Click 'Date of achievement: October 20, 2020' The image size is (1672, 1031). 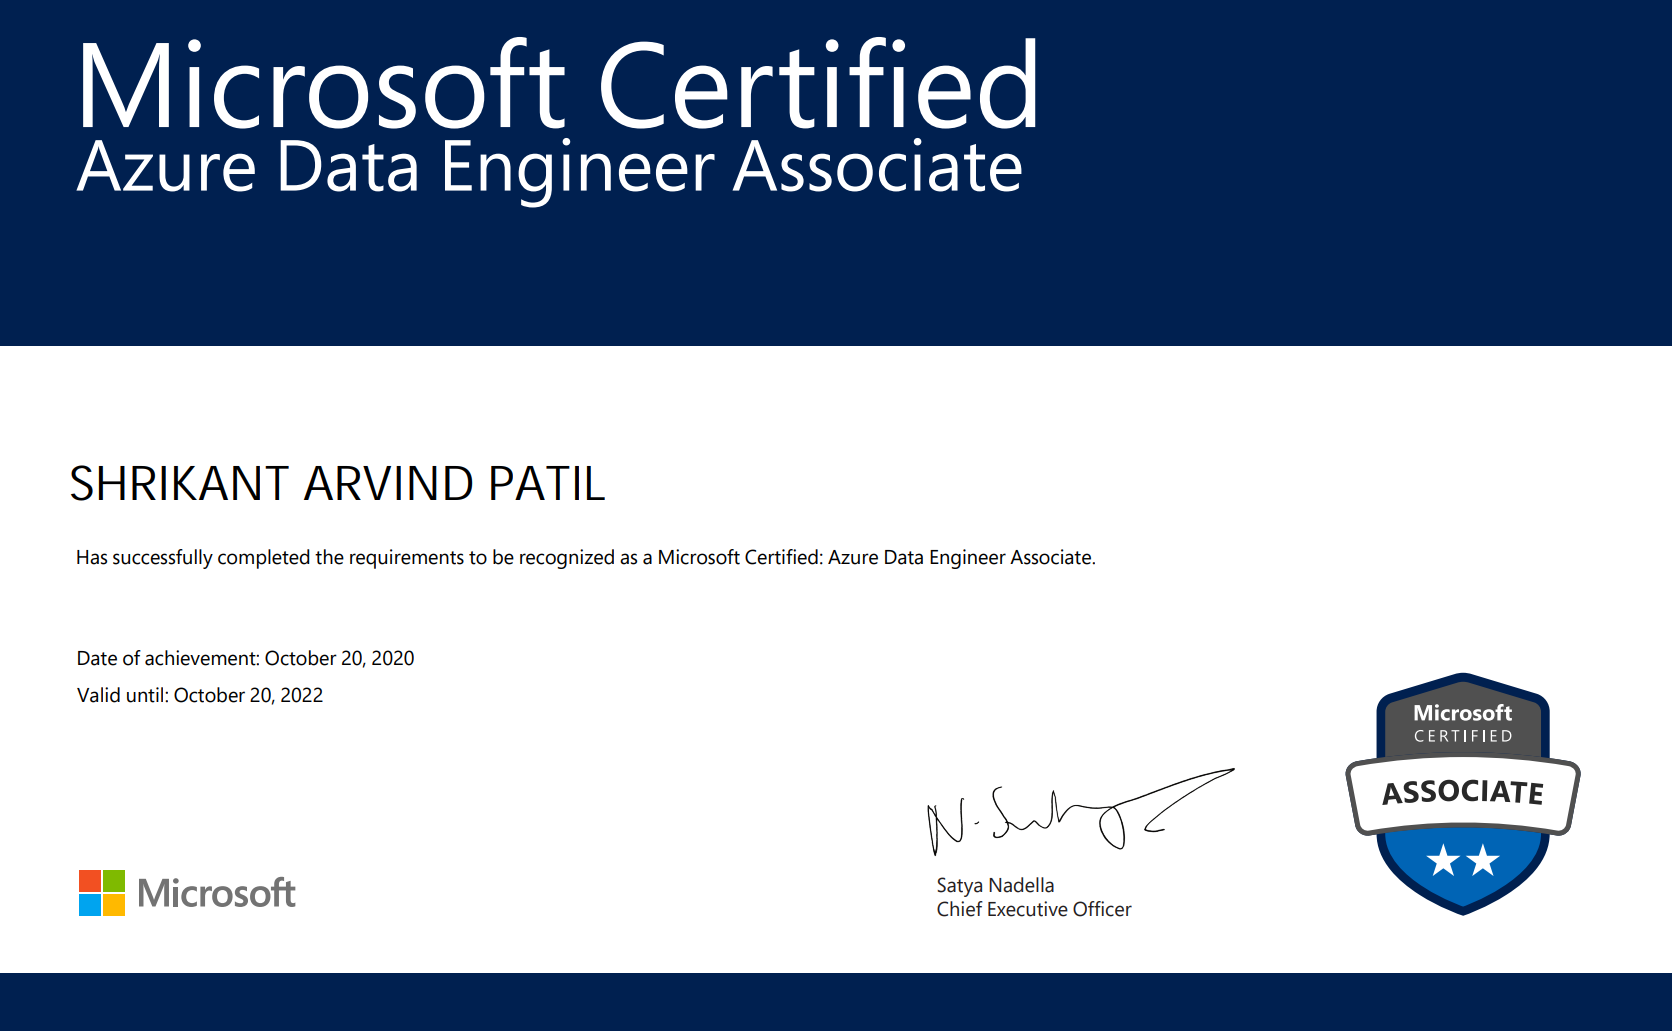[x=245, y=658]
